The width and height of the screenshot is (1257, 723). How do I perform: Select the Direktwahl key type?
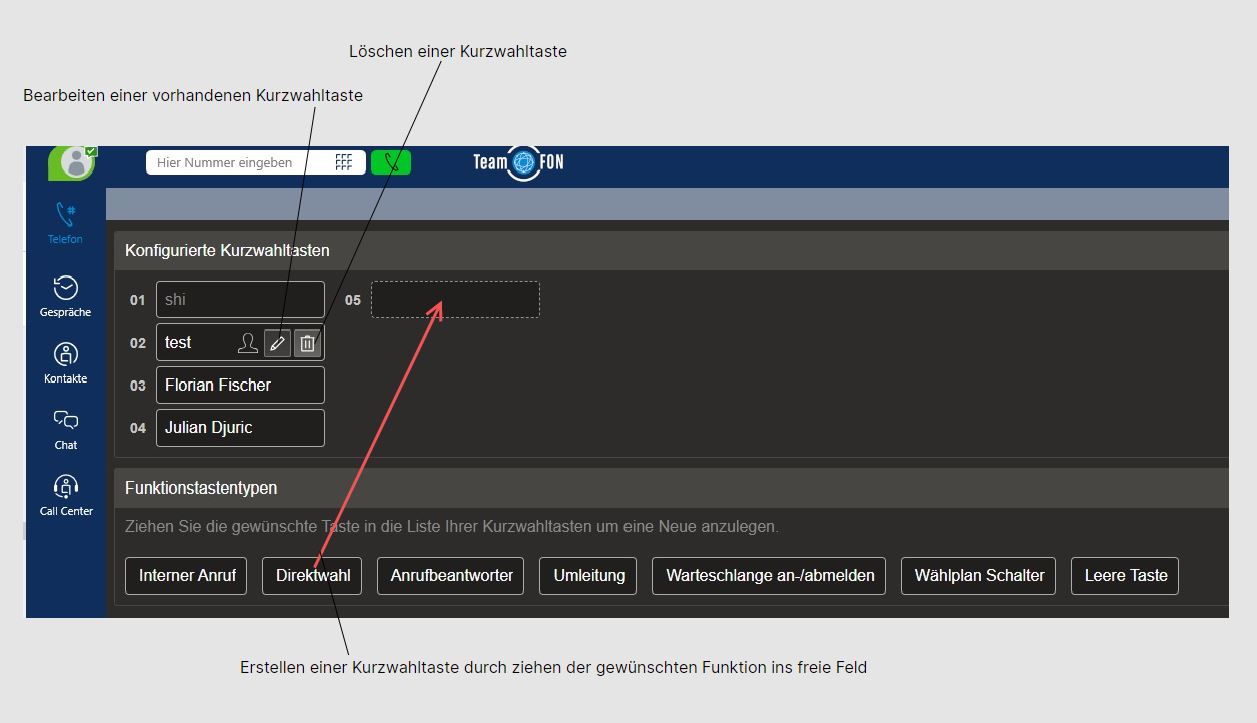pos(312,576)
